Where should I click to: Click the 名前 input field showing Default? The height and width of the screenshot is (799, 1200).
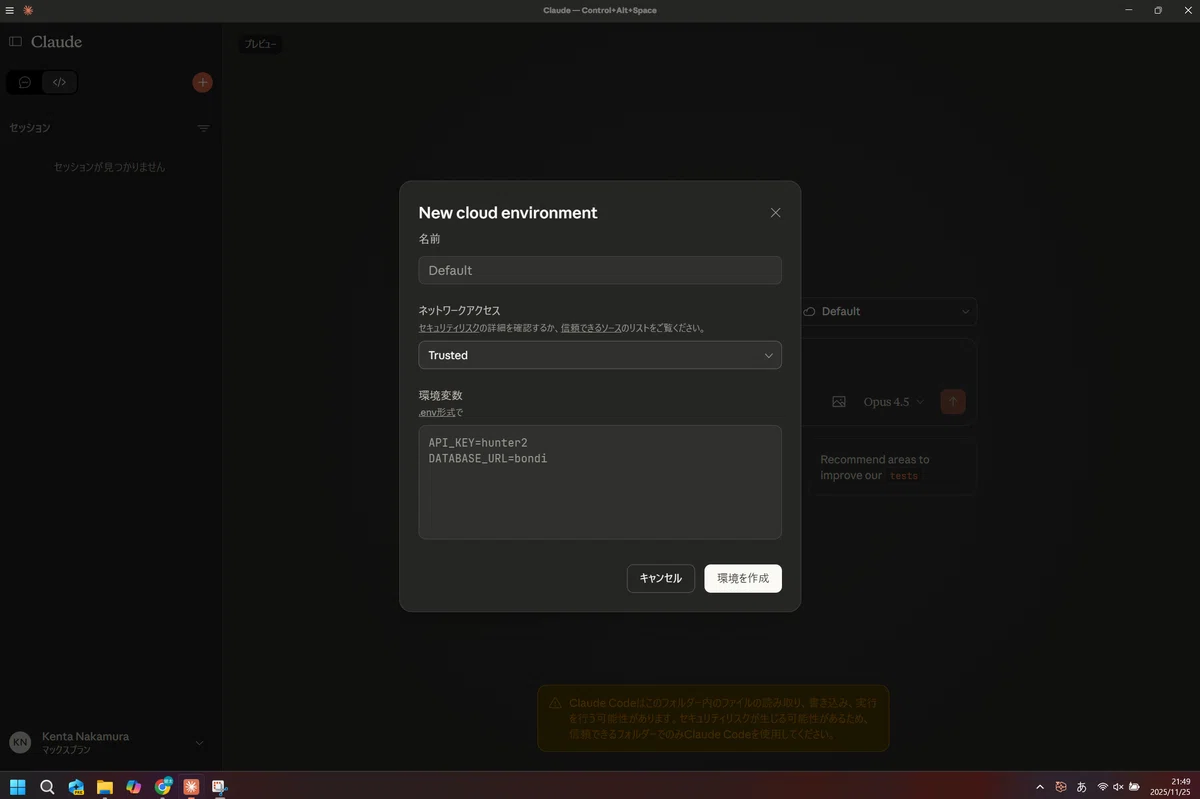[x=600, y=270]
